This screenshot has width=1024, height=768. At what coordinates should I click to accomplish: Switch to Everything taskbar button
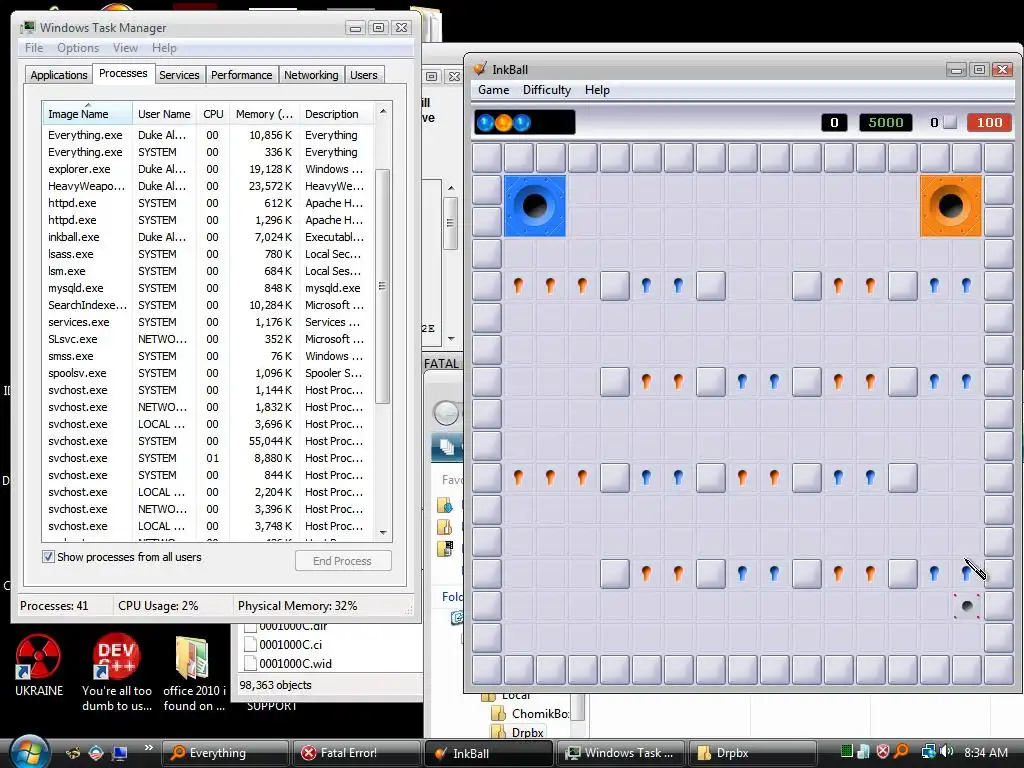point(224,753)
